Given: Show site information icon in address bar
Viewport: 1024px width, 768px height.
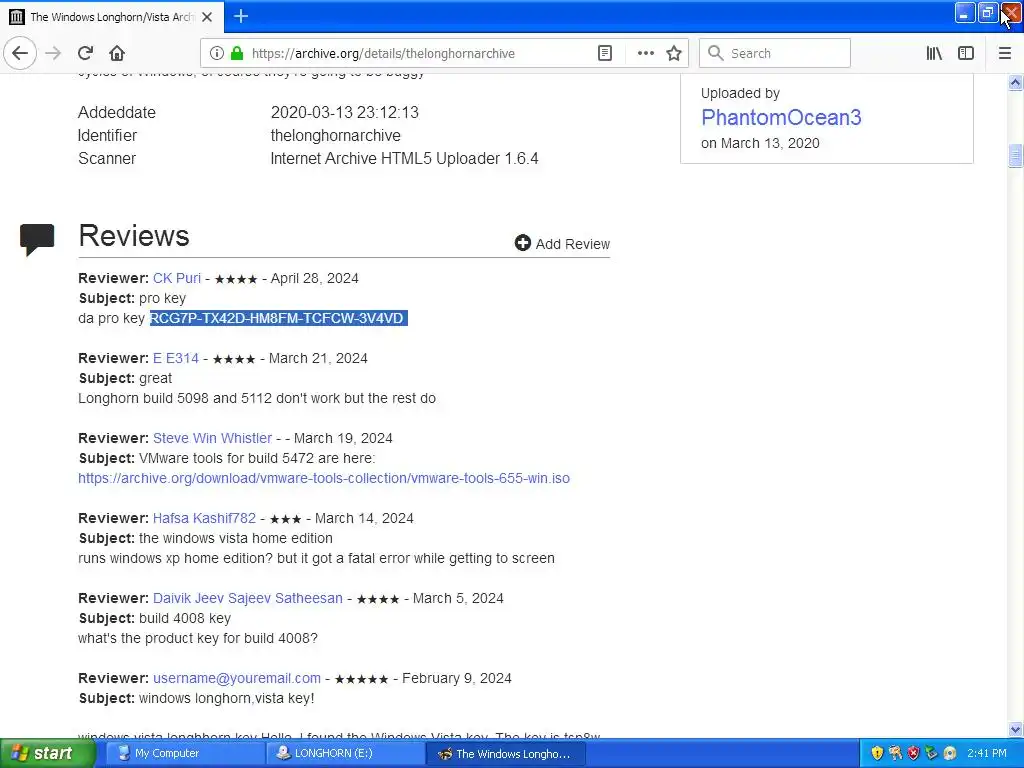Looking at the screenshot, I should coord(217,53).
